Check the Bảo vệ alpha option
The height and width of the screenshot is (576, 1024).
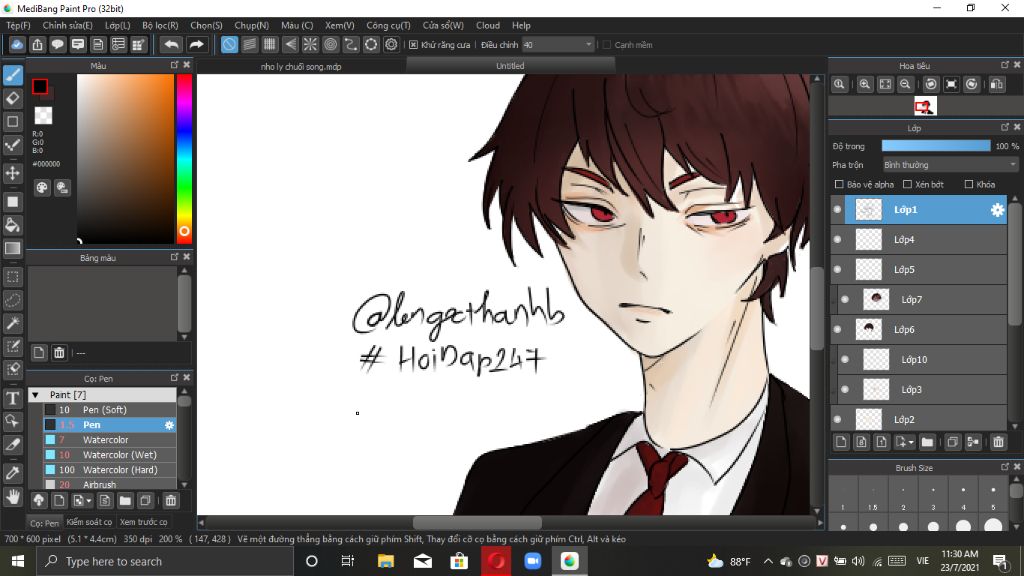(x=839, y=185)
